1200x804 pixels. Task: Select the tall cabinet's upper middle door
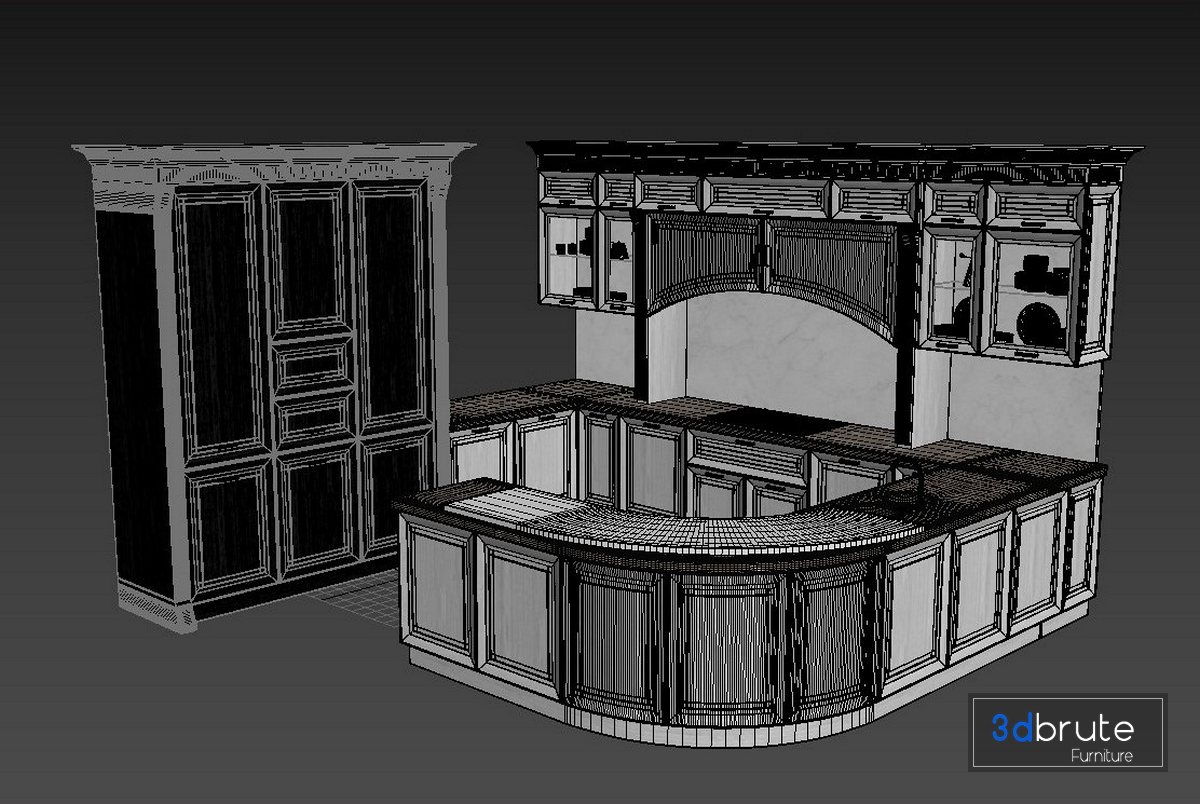(310, 255)
